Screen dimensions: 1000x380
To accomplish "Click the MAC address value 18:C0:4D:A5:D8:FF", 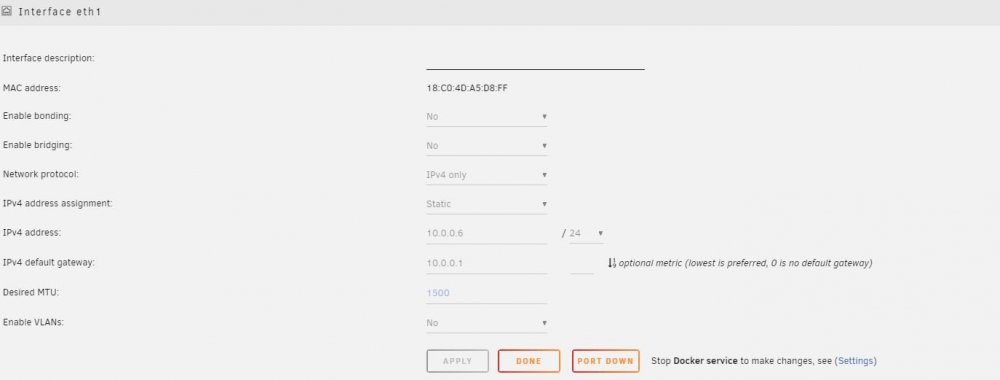I will [x=467, y=88].
